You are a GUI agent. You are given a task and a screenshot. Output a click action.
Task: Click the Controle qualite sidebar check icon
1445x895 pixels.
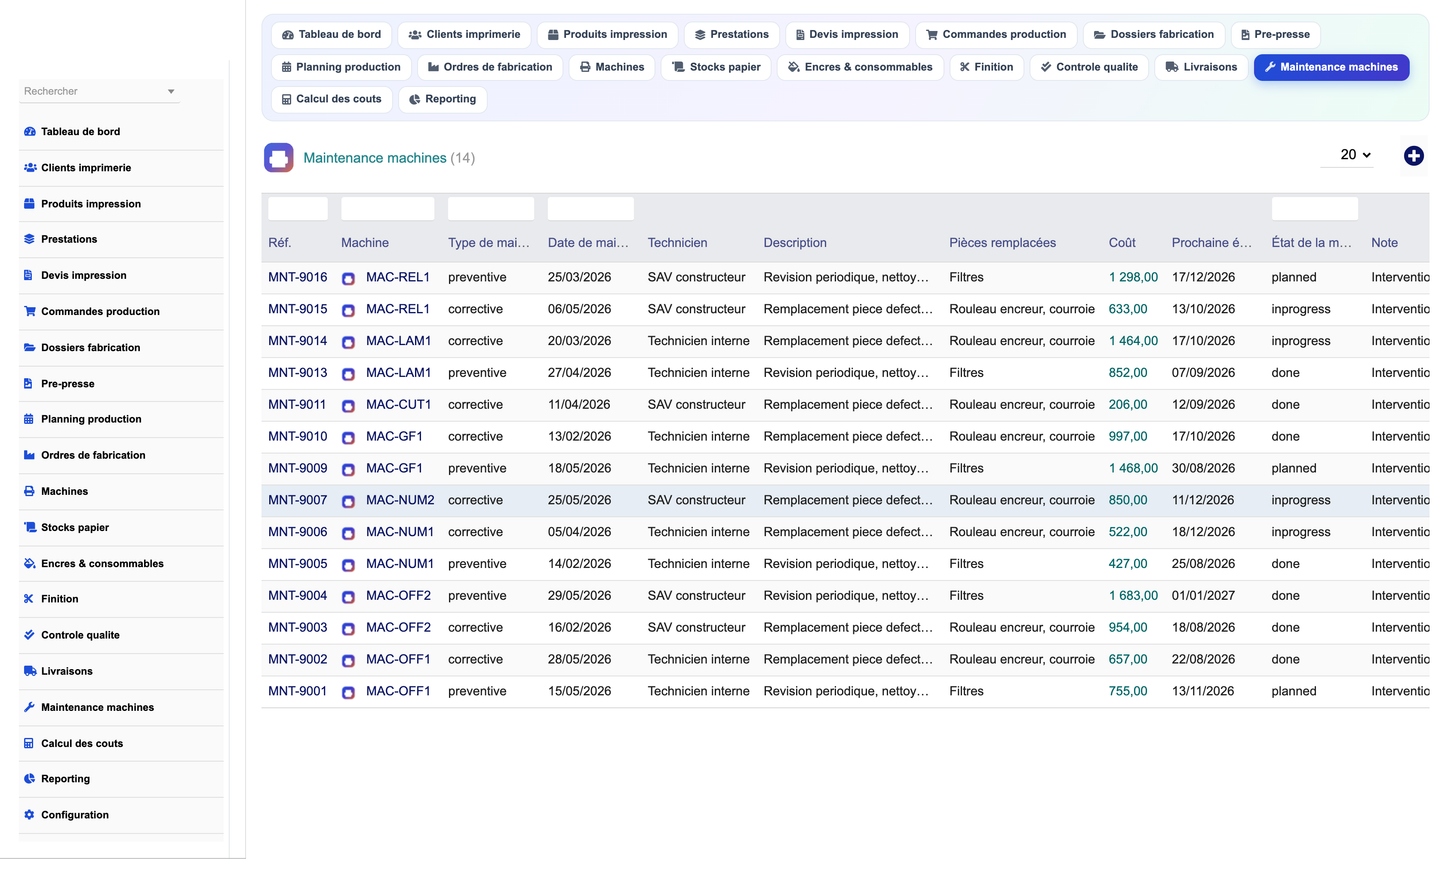pyautogui.click(x=30, y=635)
